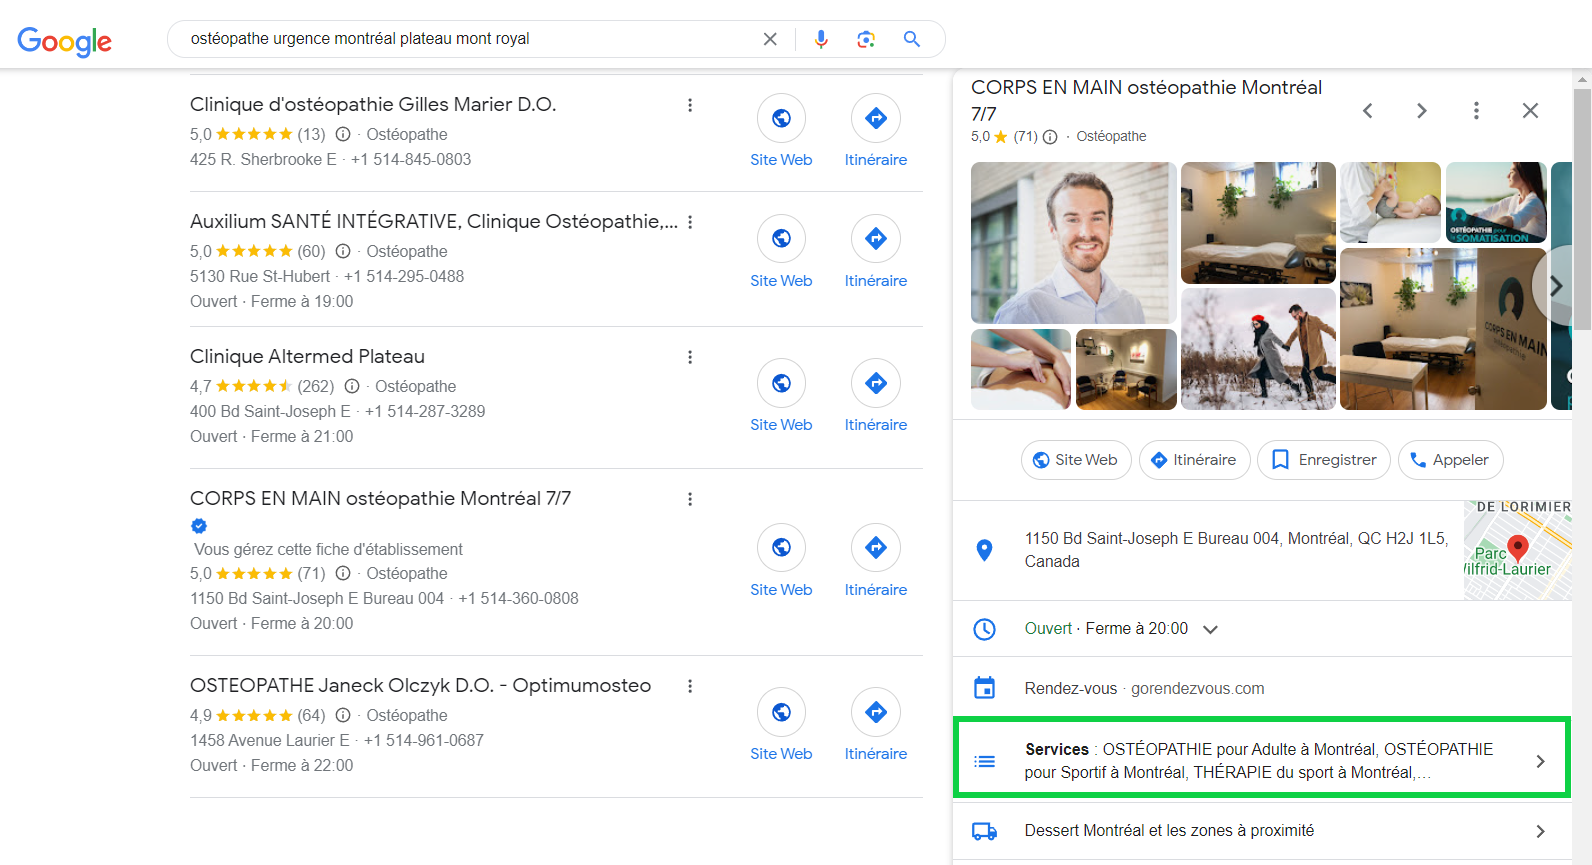Go to previous business in panel

click(x=1367, y=111)
